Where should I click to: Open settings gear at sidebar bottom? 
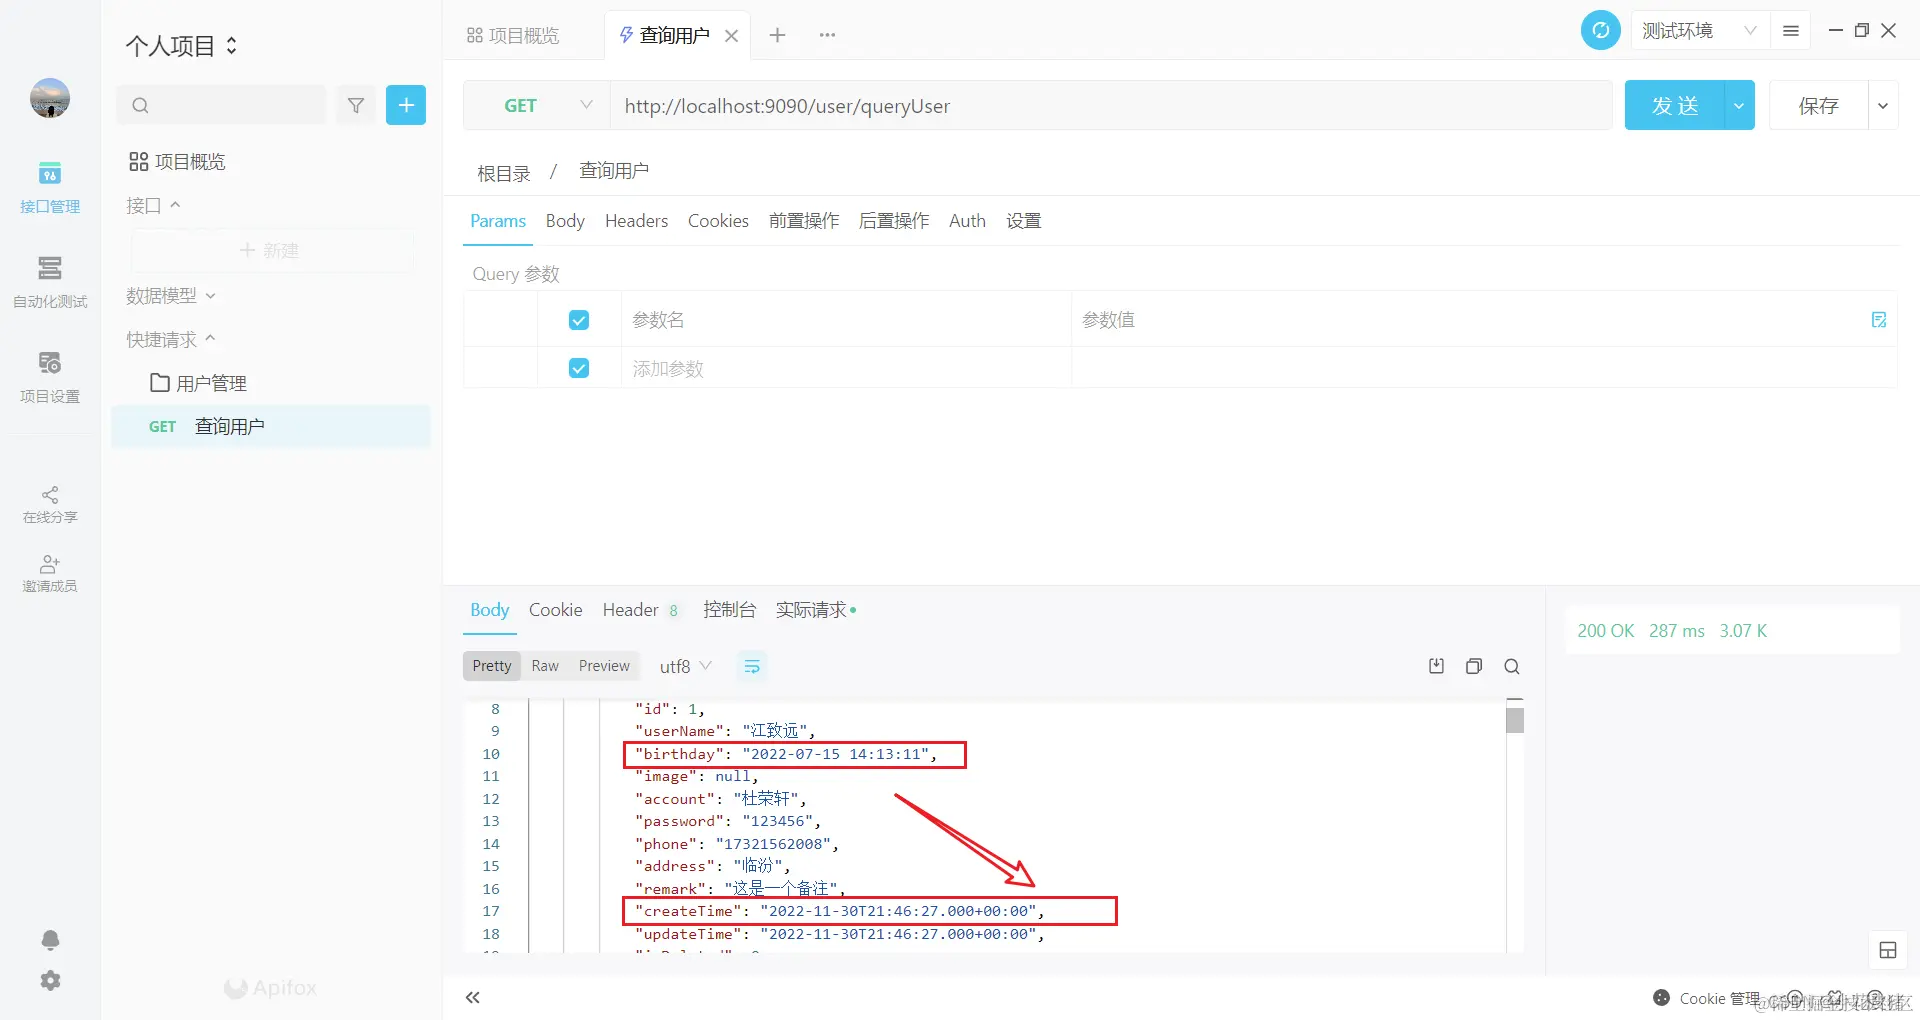tap(50, 981)
